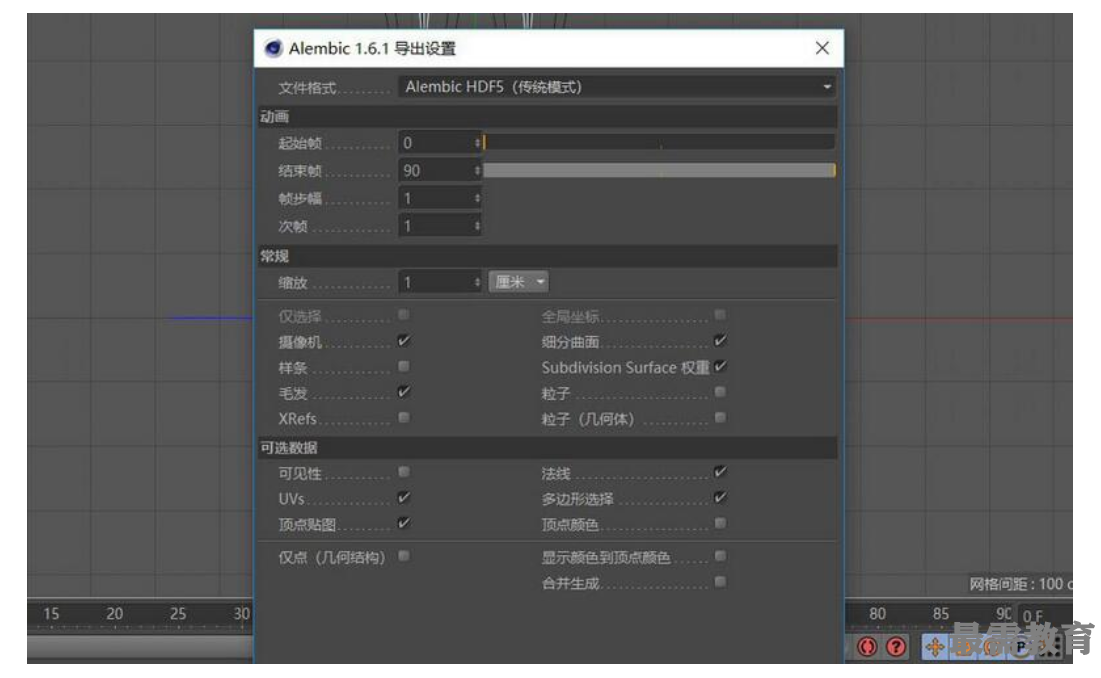Enable the 样条 checkbox
Image resolution: width=1101 pixels, height=678 pixels.
[x=404, y=366]
